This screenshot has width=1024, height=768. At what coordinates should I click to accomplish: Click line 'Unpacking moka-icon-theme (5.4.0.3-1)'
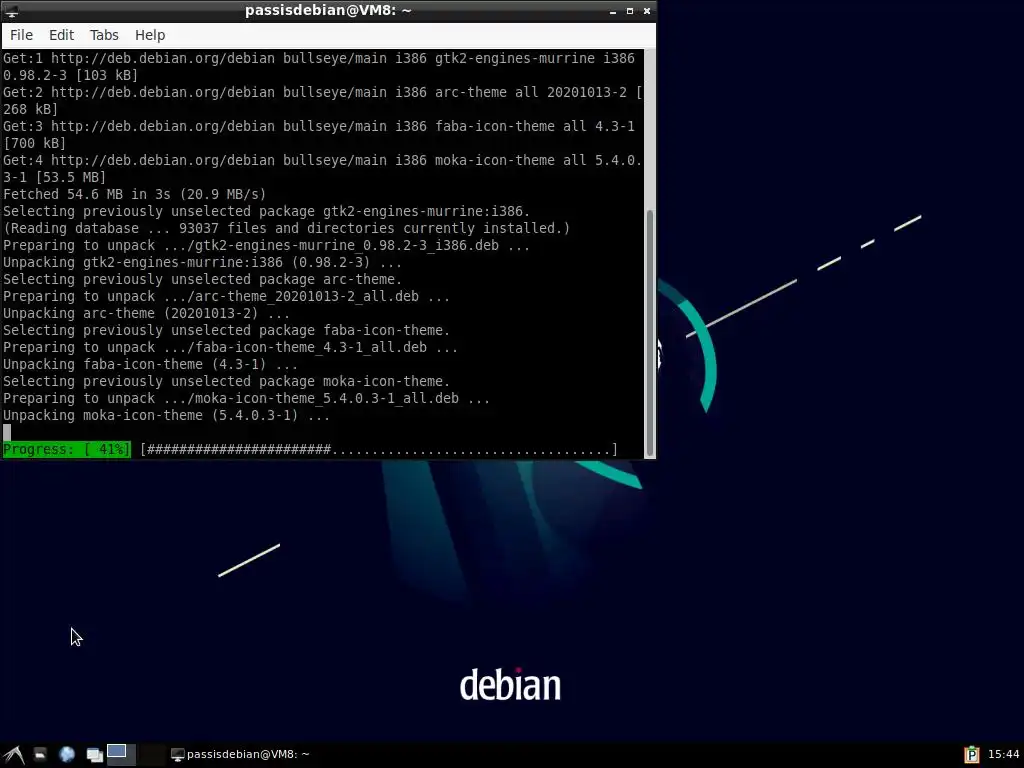(167, 415)
